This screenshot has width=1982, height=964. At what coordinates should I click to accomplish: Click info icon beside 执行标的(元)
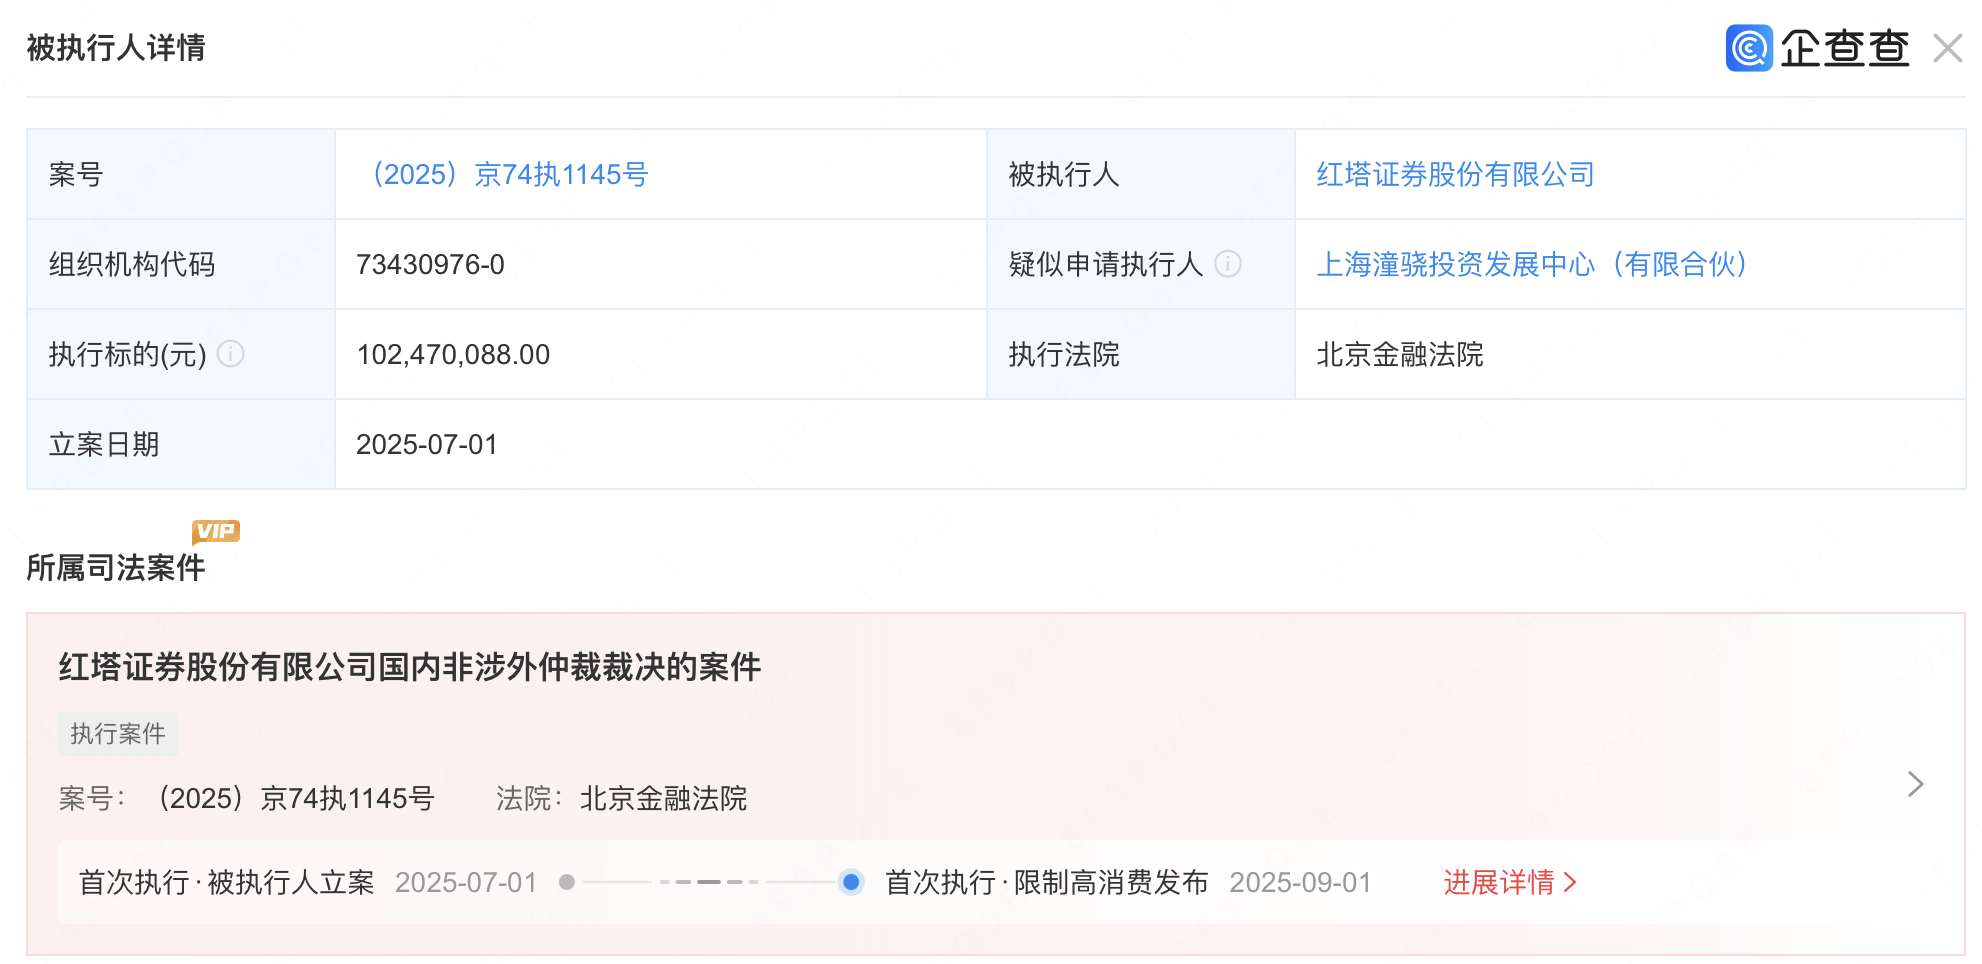coord(231,354)
